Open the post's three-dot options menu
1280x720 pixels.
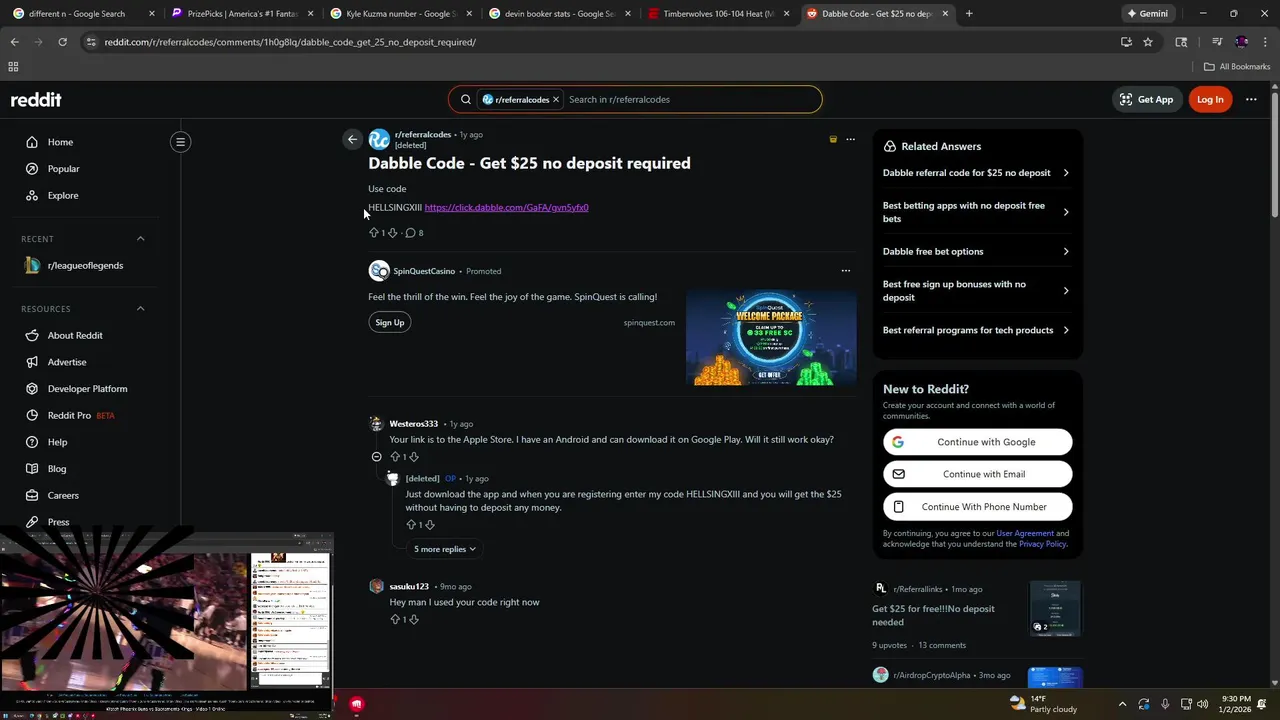850,139
